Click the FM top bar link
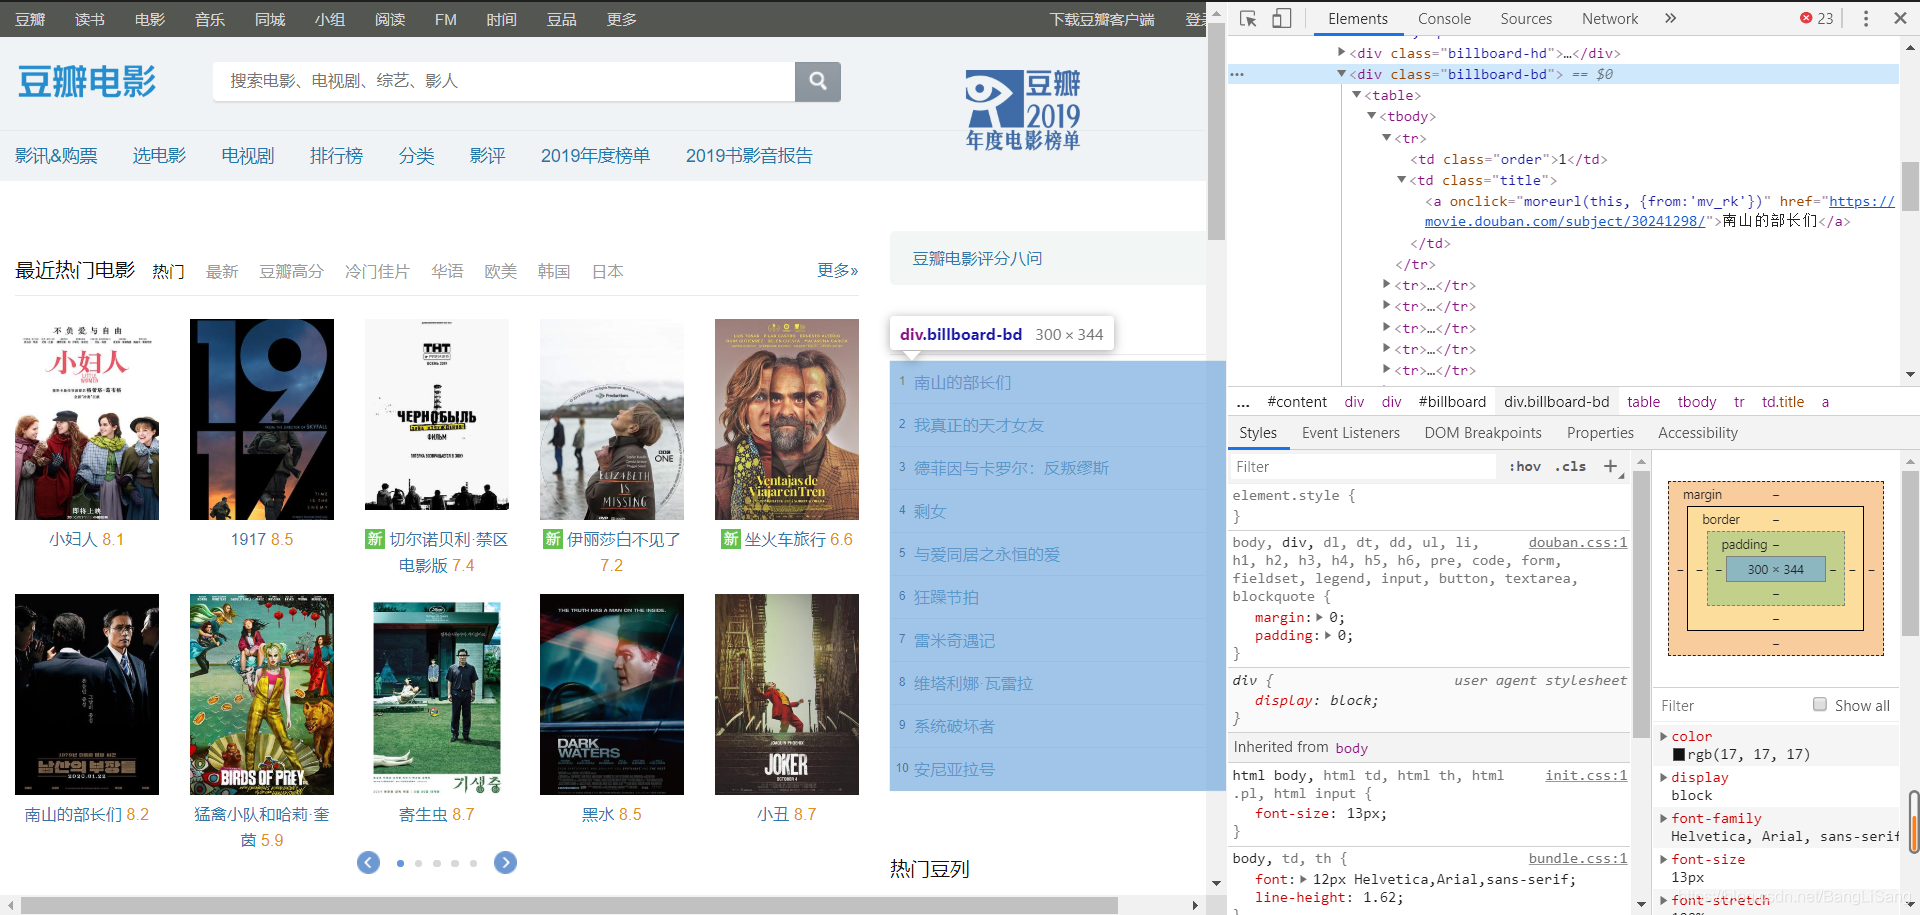 coord(446,19)
